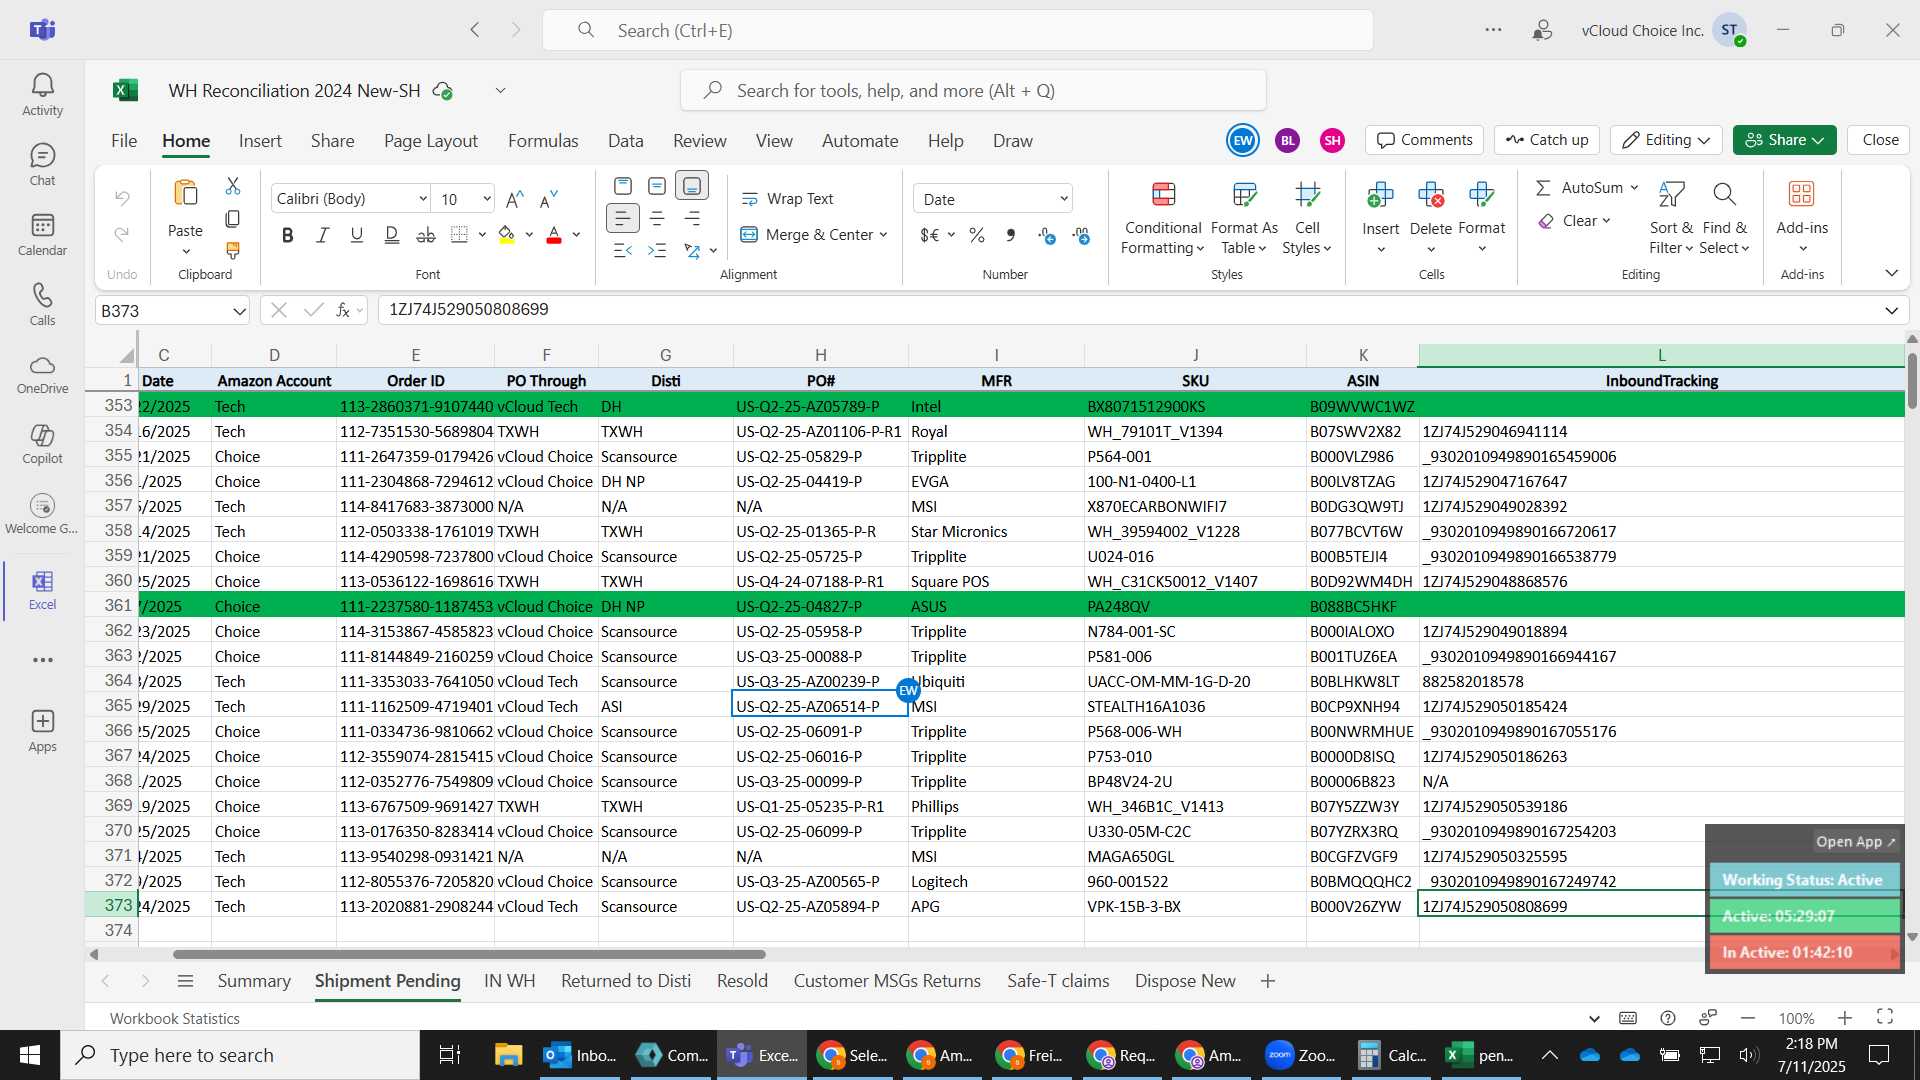Viewport: 1920px width, 1080px height.
Task: Click the Increase Decimal icon
Action: pos(1047,235)
